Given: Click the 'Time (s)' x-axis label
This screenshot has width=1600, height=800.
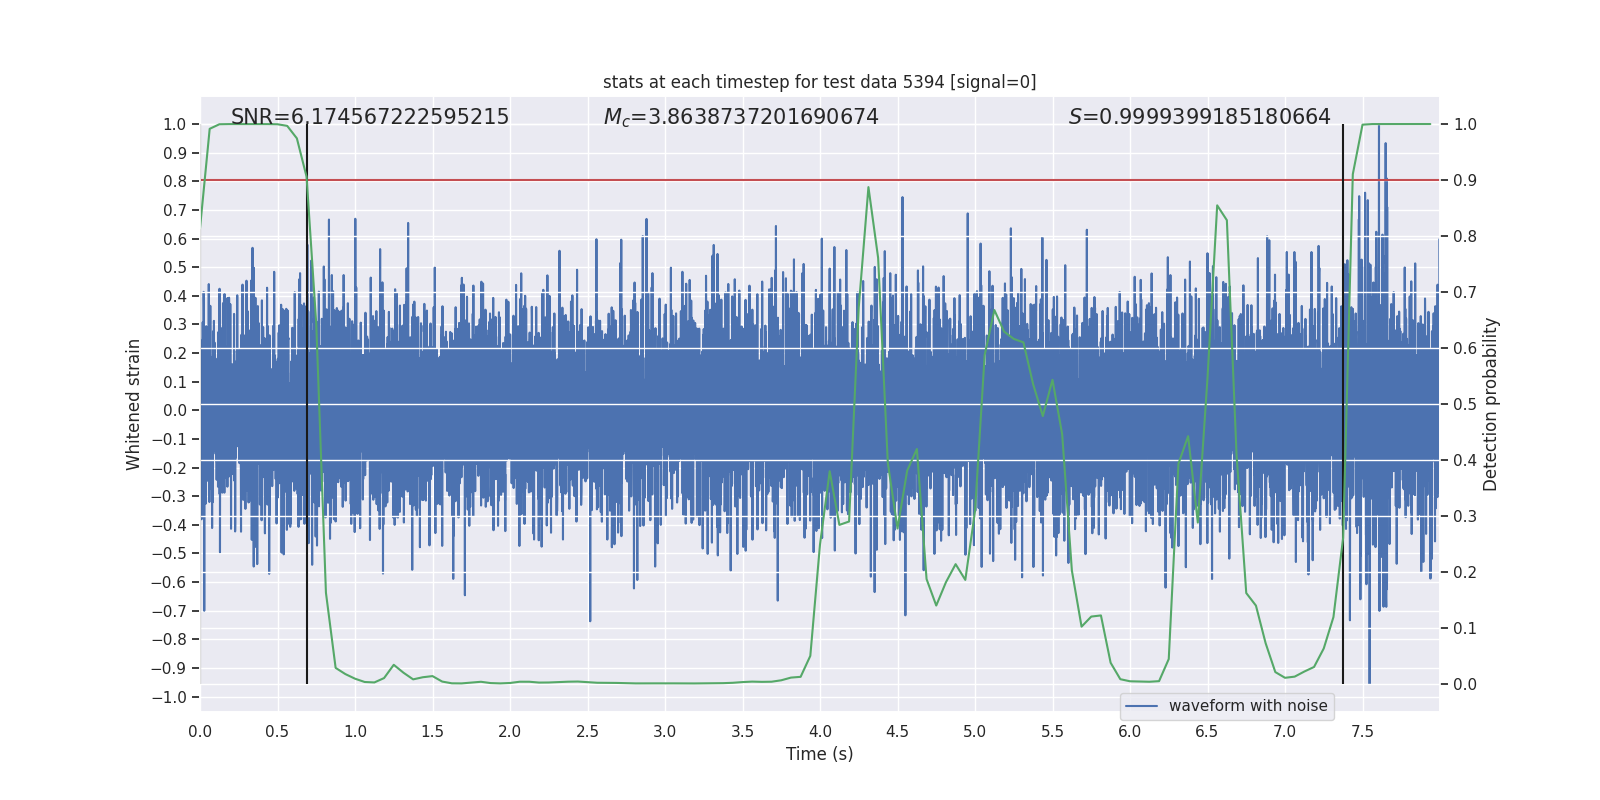Looking at the screenshot, I should (819, 754).
